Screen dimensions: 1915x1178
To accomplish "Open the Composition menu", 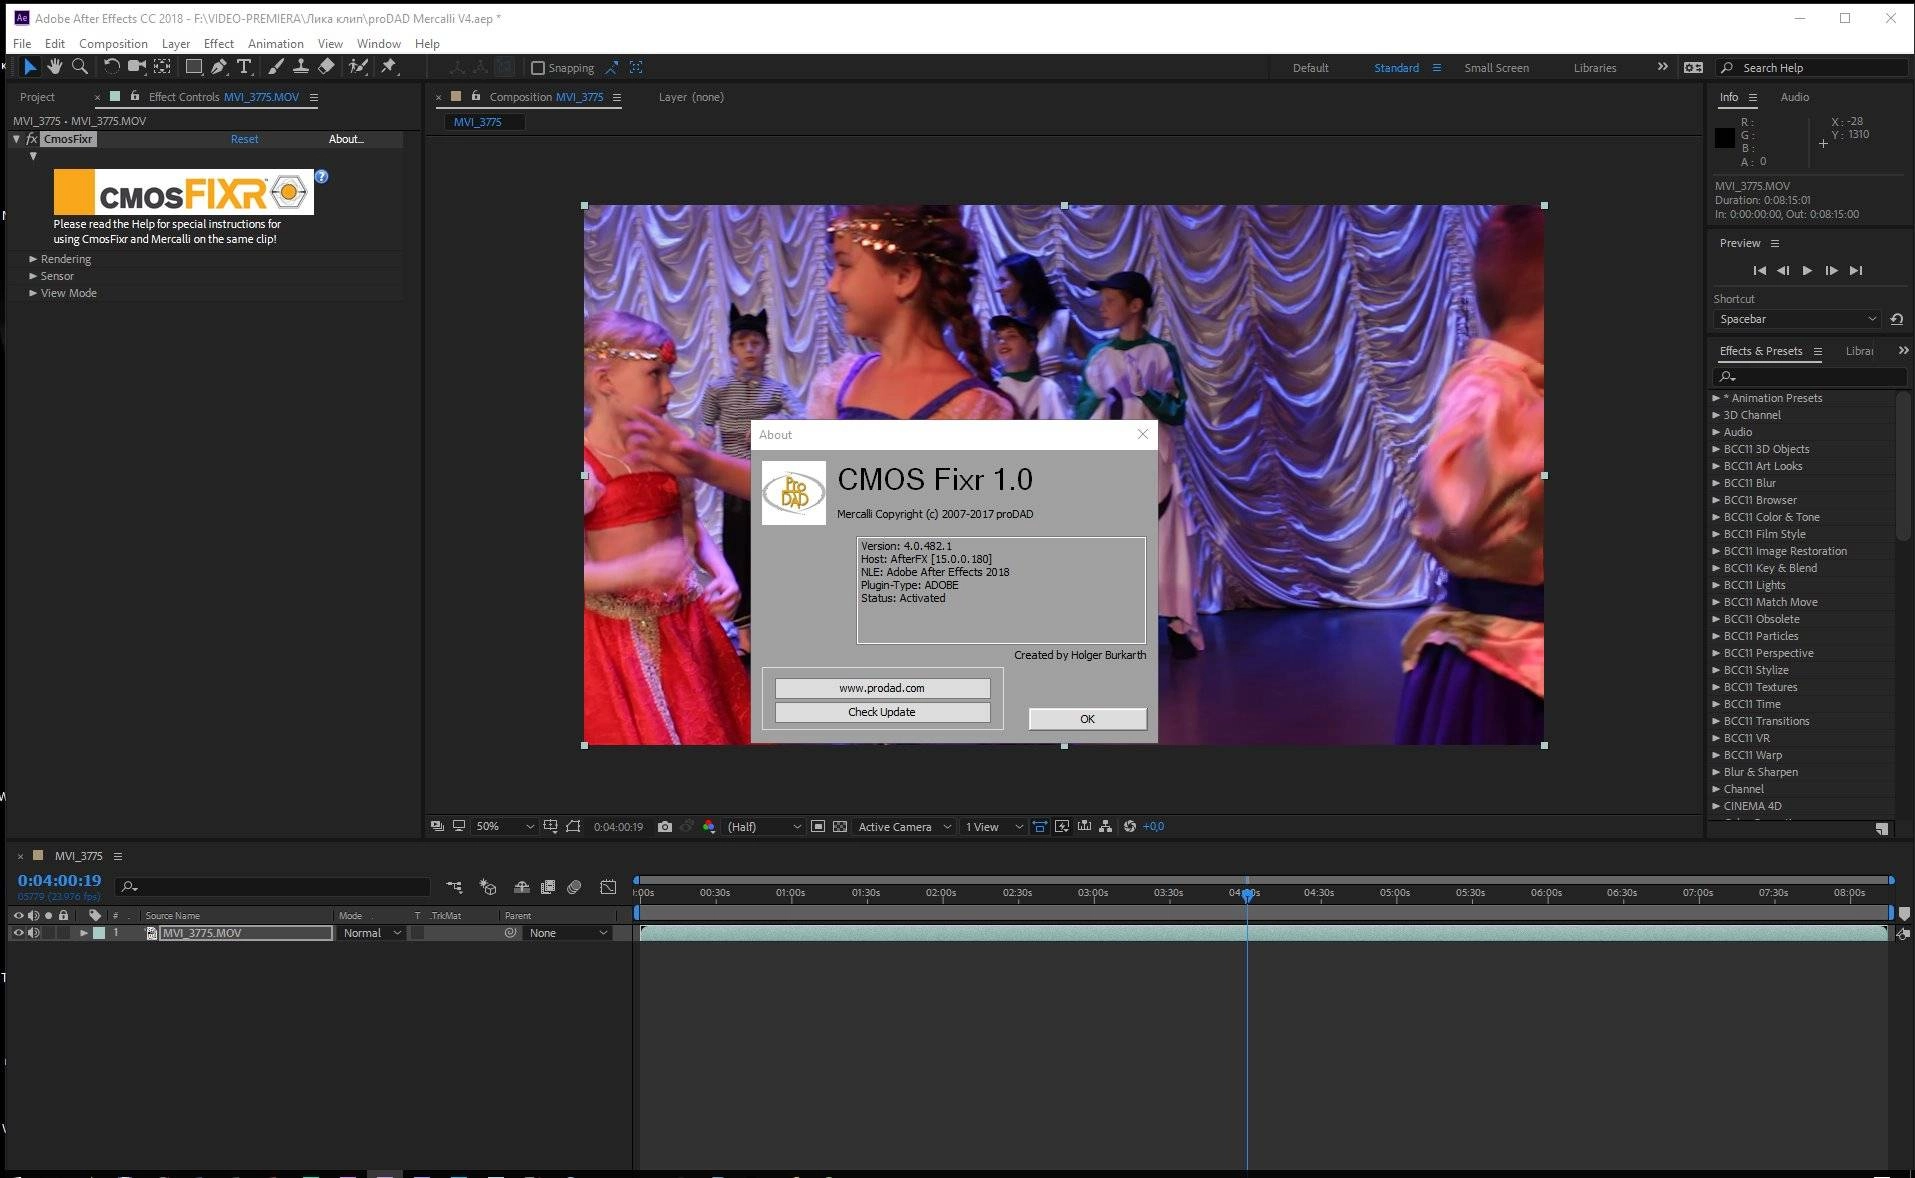I will pyautogui.click(x=113, y=44).
